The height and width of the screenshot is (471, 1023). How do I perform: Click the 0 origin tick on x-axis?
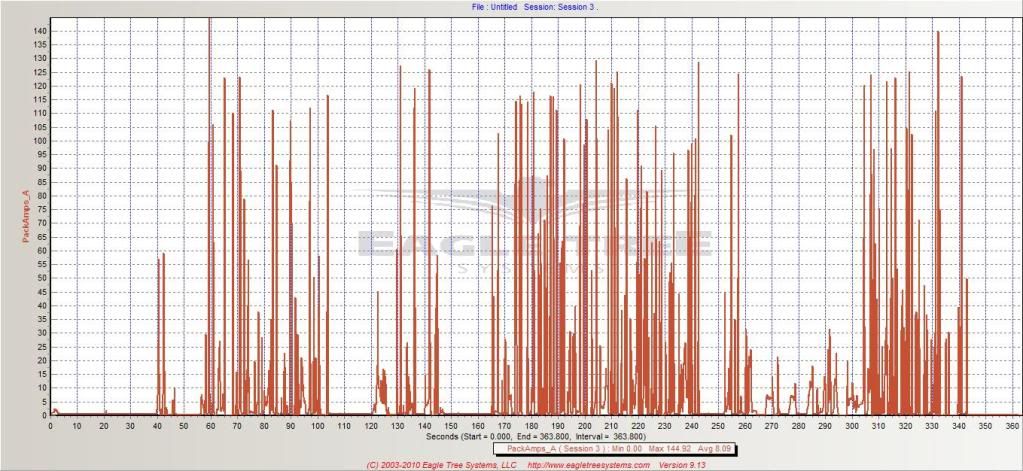[x=51, y=426]
